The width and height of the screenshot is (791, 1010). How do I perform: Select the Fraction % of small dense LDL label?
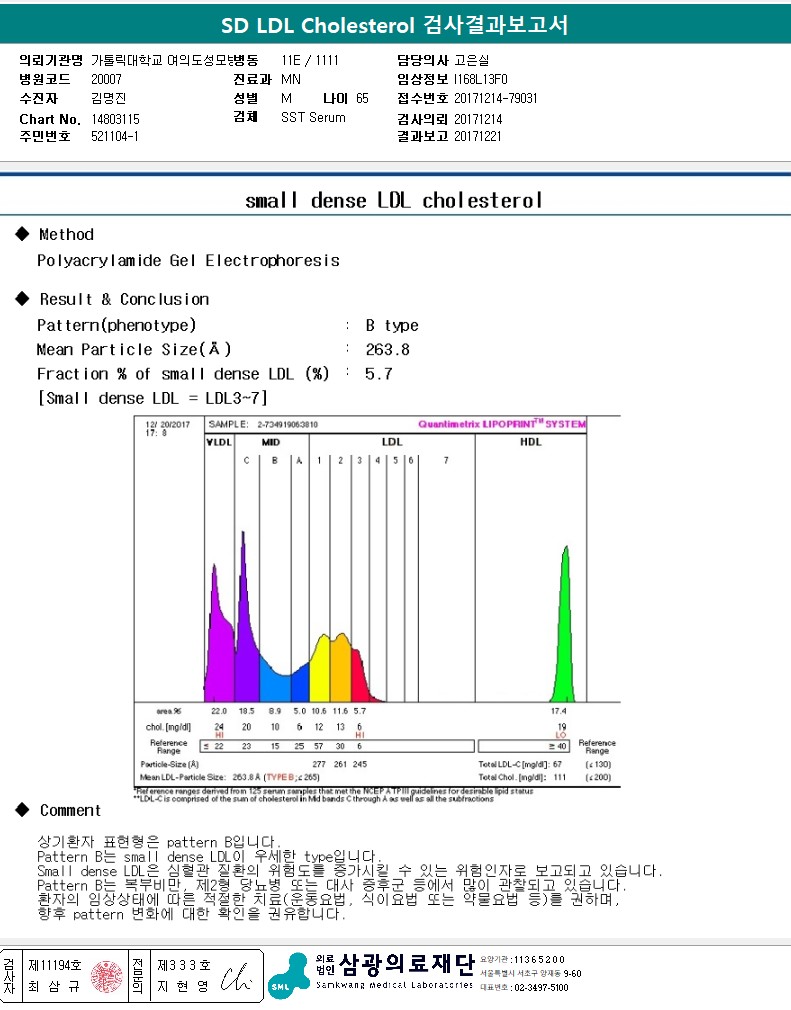(183, 374)
